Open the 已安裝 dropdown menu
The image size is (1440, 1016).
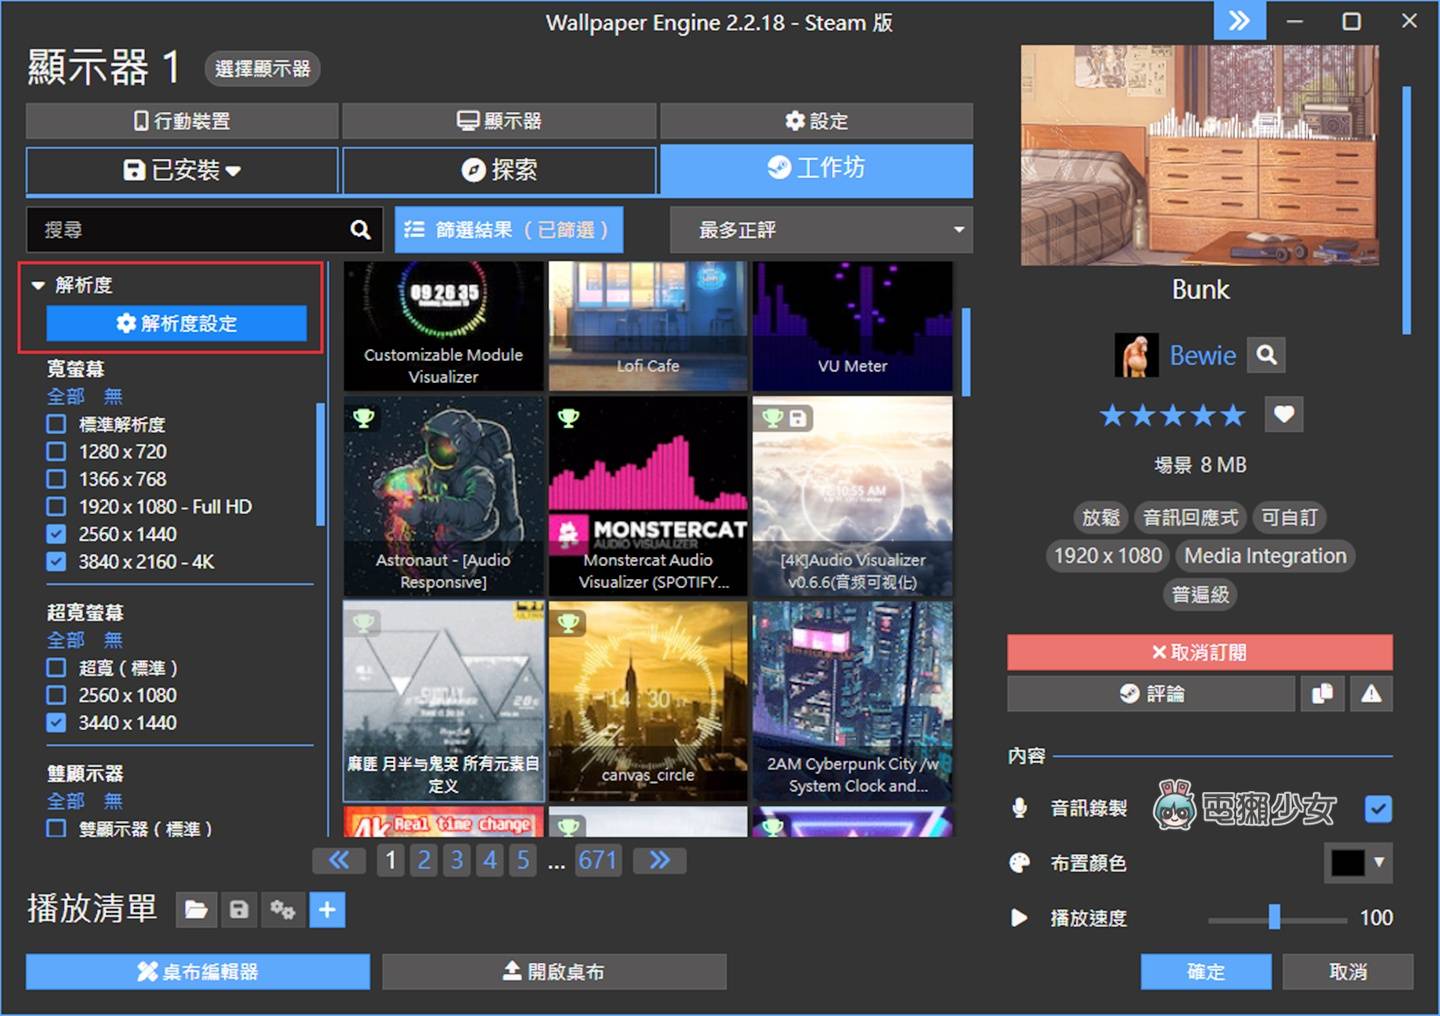(182, 170)
